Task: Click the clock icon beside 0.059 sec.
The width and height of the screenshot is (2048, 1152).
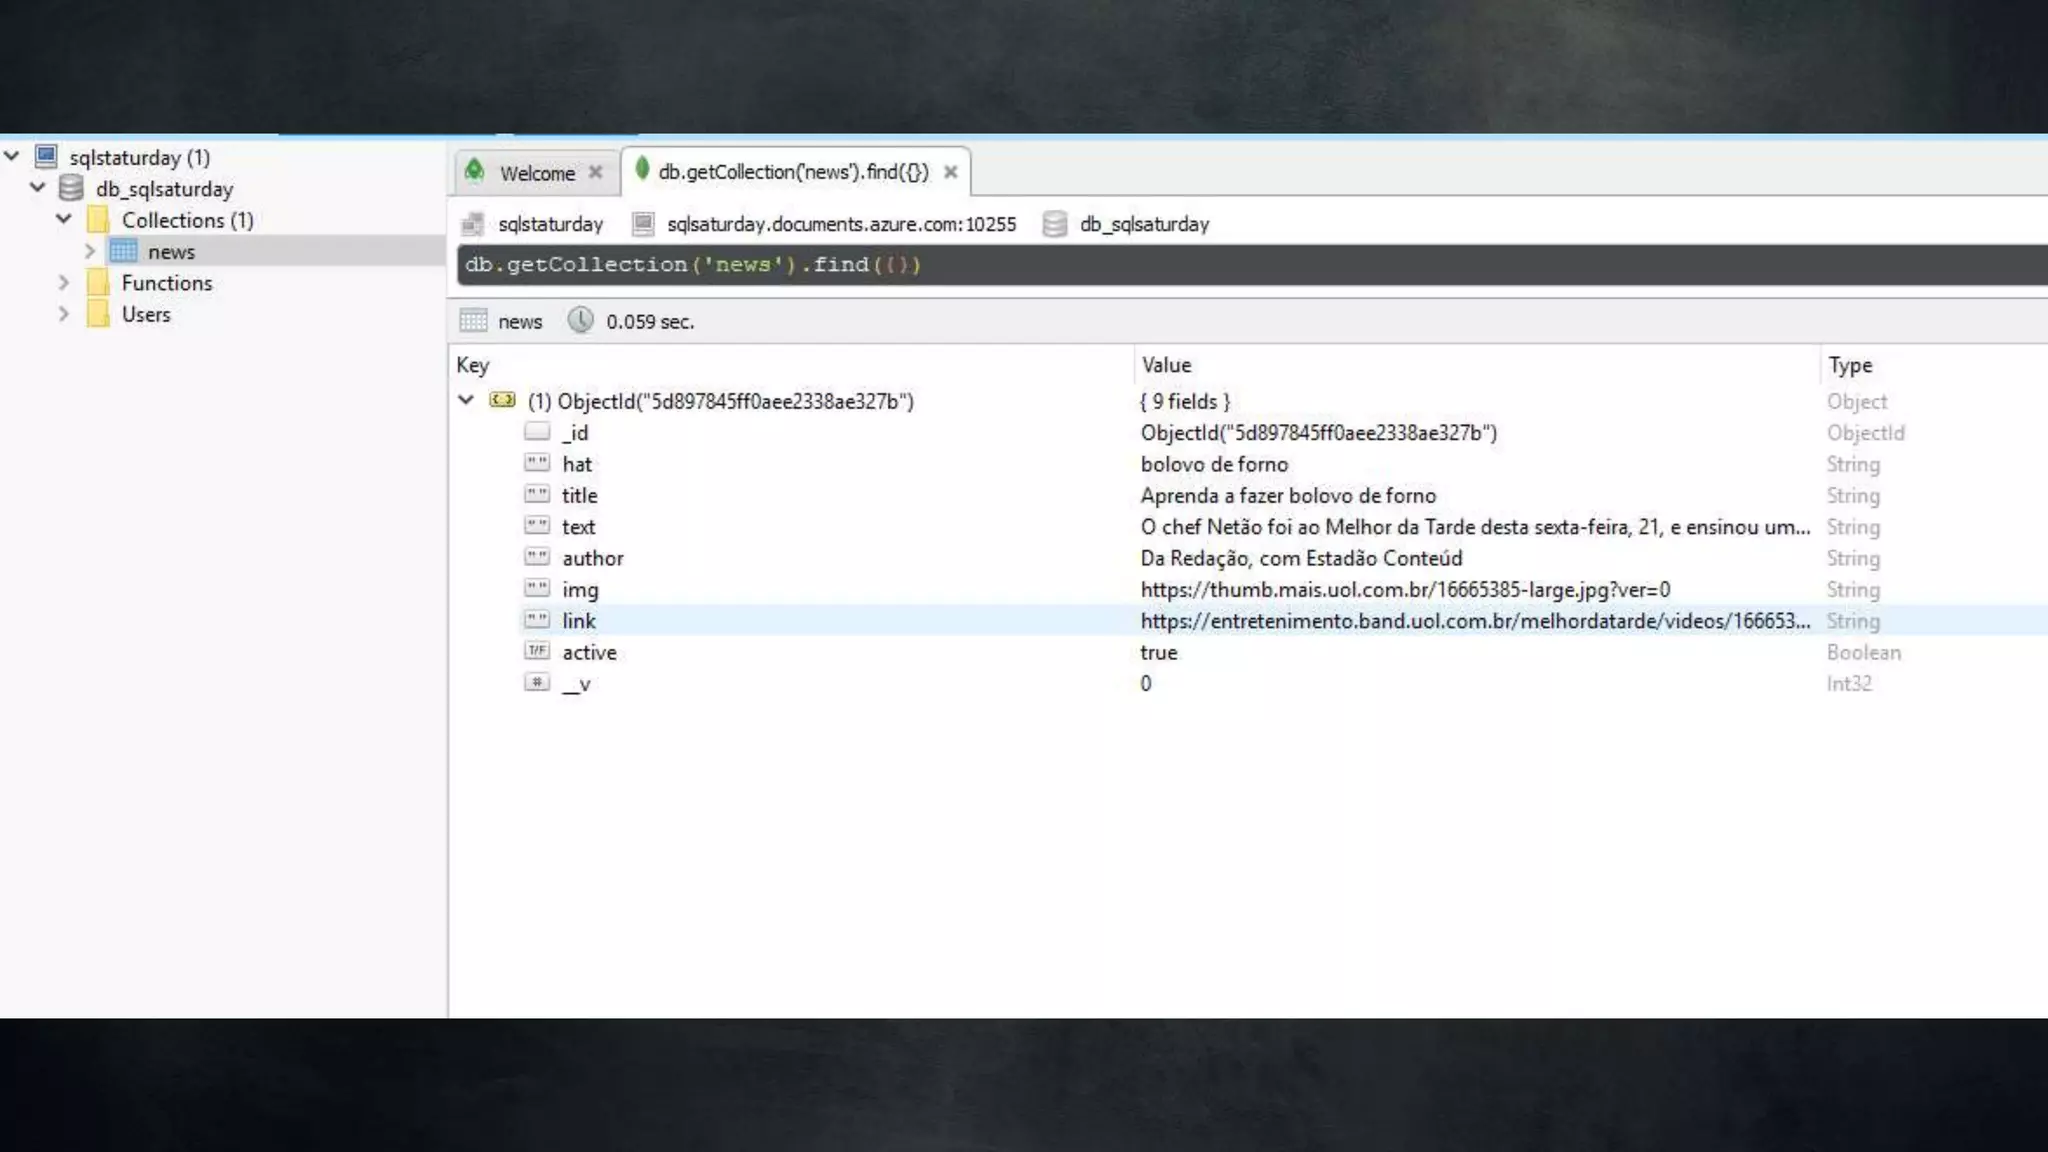Action: coord(580,321)
